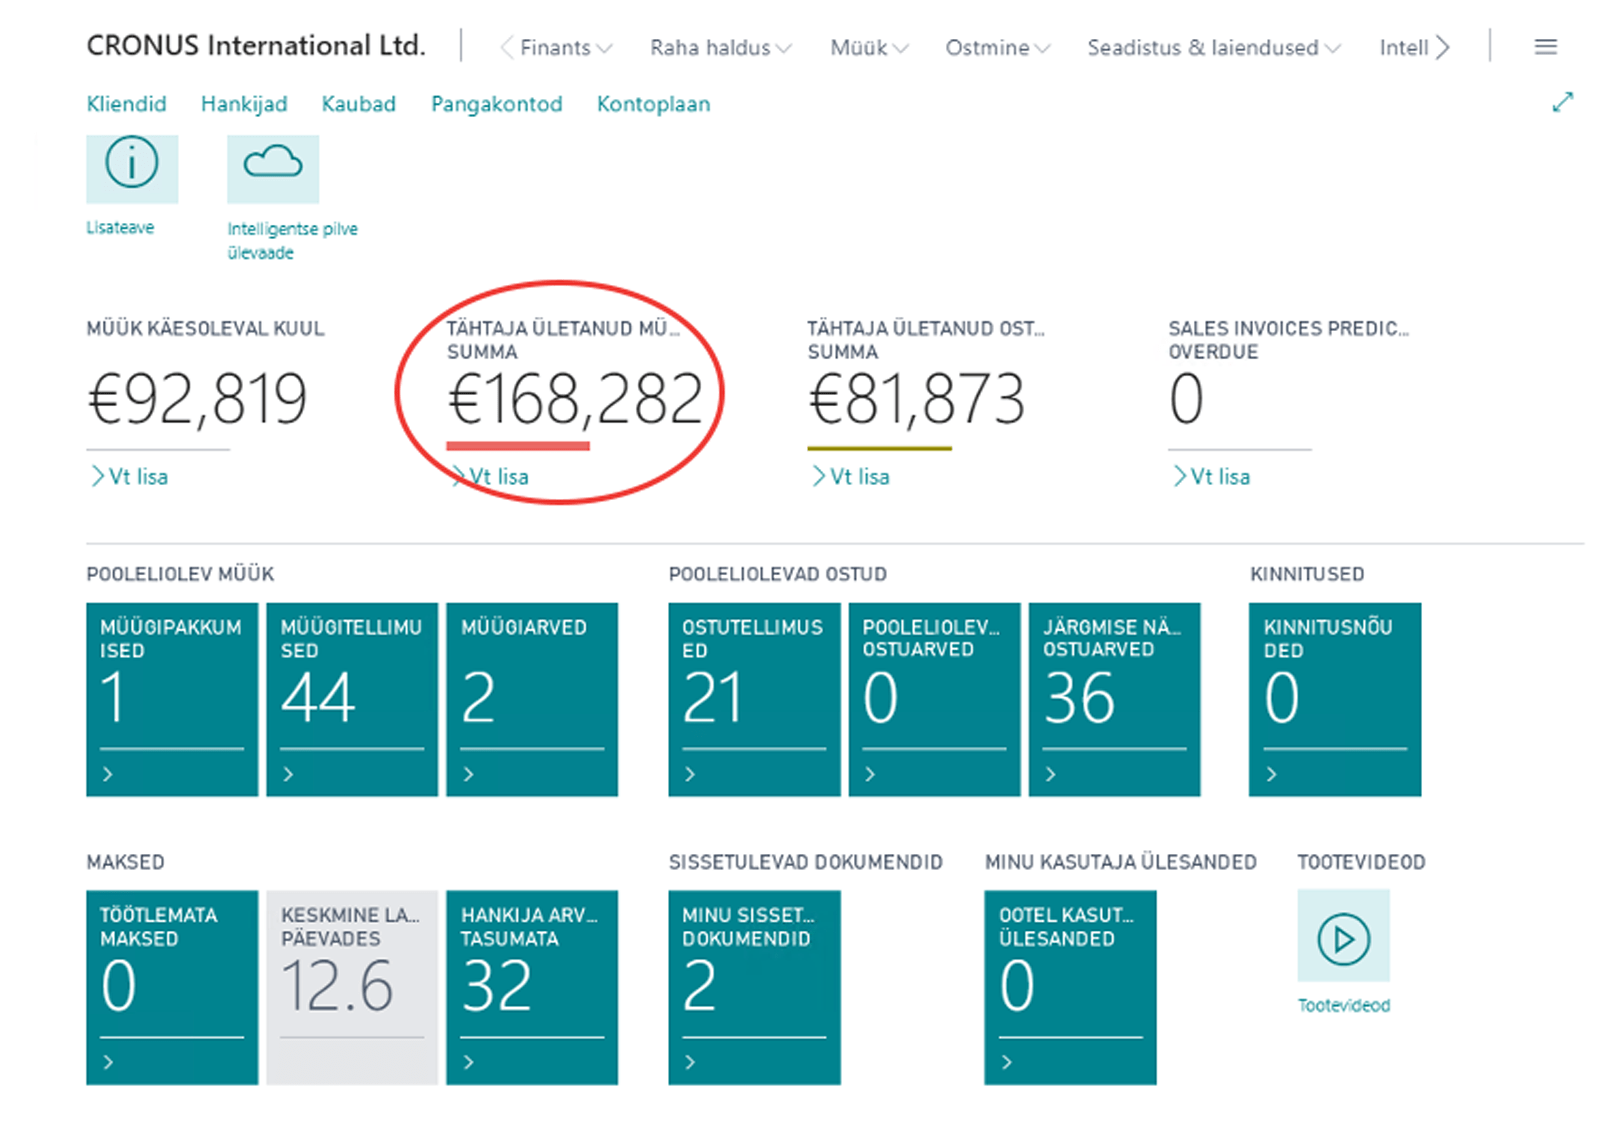The image size is (1600, 1138).
Task: Play the Tootevideod video tile
Action: (1343, 937)
